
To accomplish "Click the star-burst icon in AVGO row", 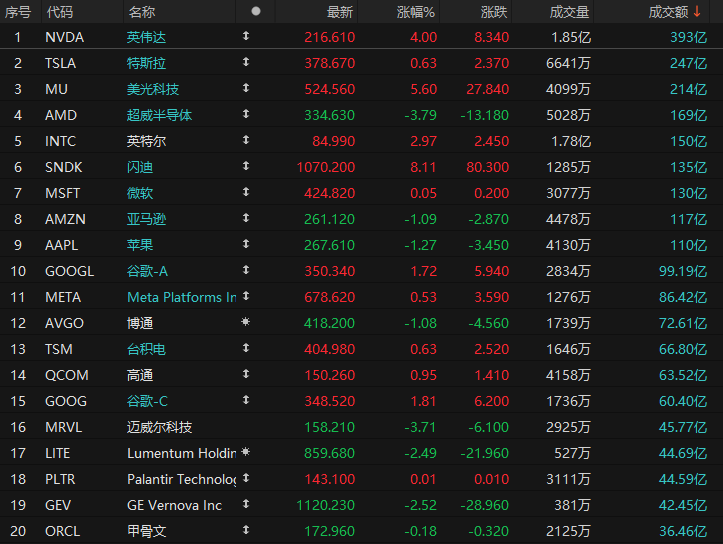I will (246, 322).
